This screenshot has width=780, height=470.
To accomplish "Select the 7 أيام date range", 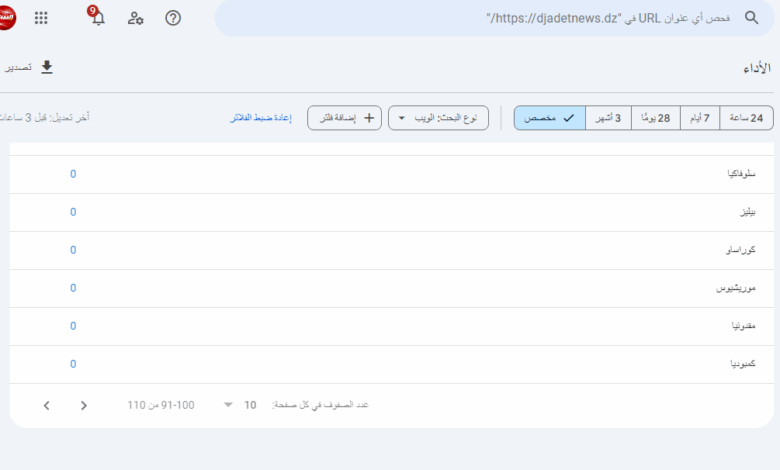I will [699, 118].
